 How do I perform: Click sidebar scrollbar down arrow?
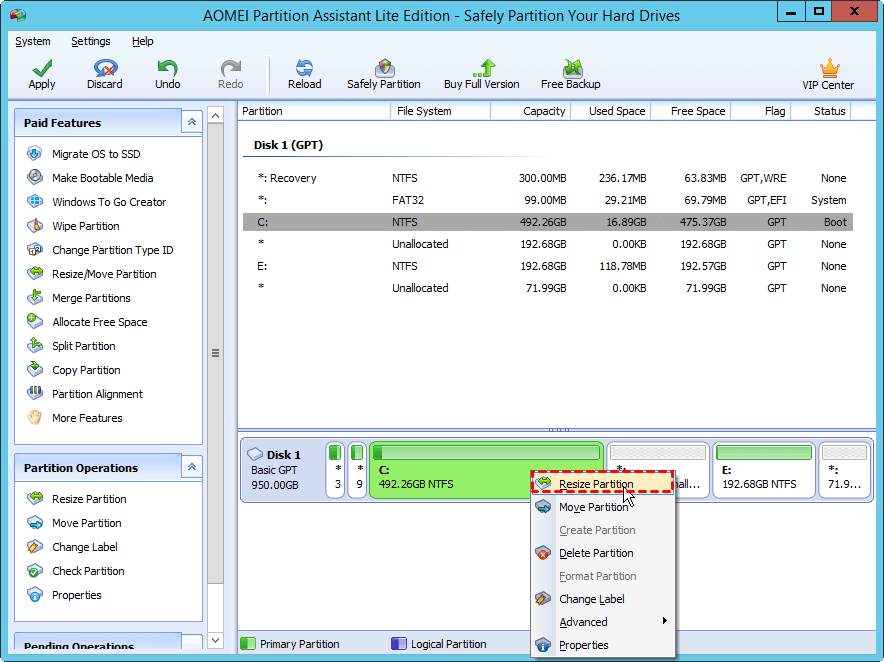click(215, 640)
